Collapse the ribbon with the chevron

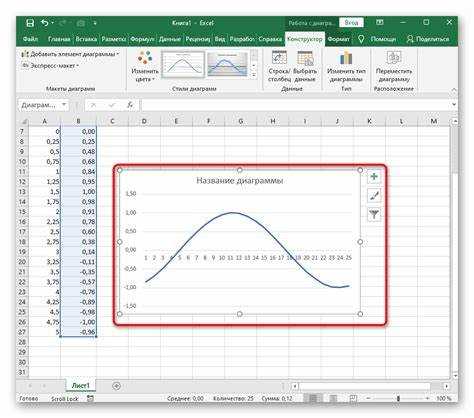coord(454,90)
